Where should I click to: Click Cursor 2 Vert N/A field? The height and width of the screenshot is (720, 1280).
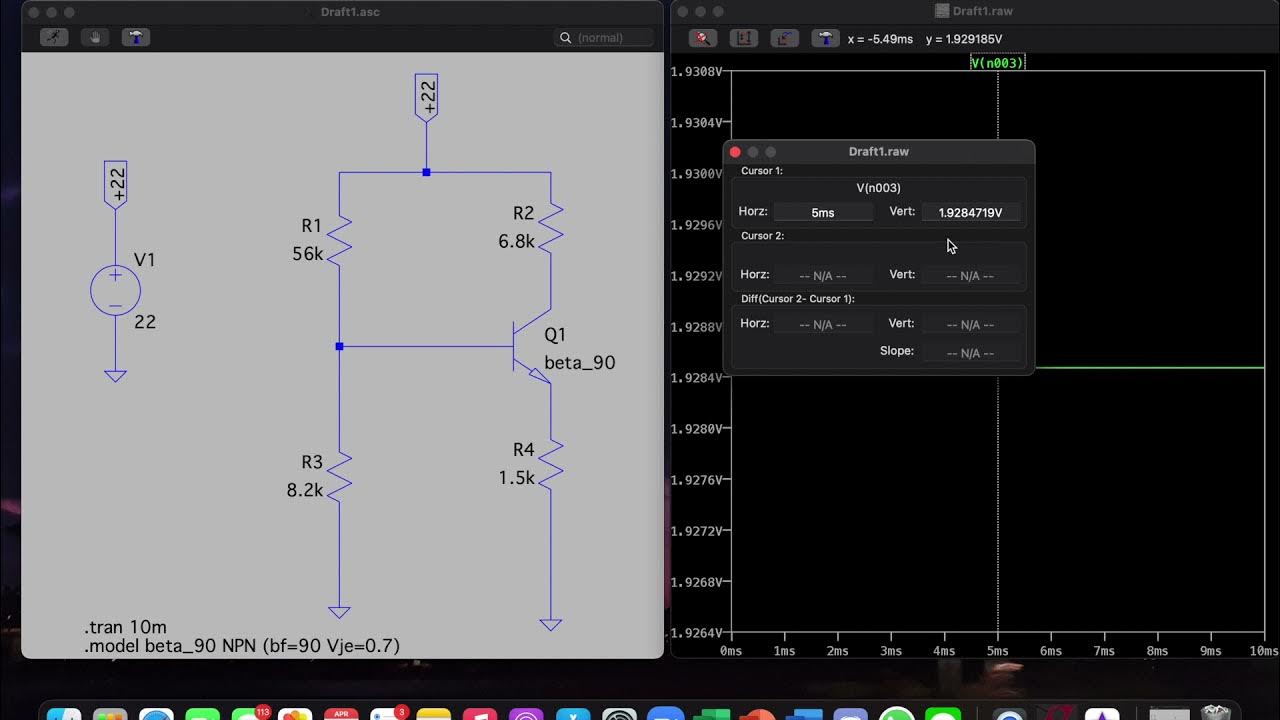(x=970, y=275)
